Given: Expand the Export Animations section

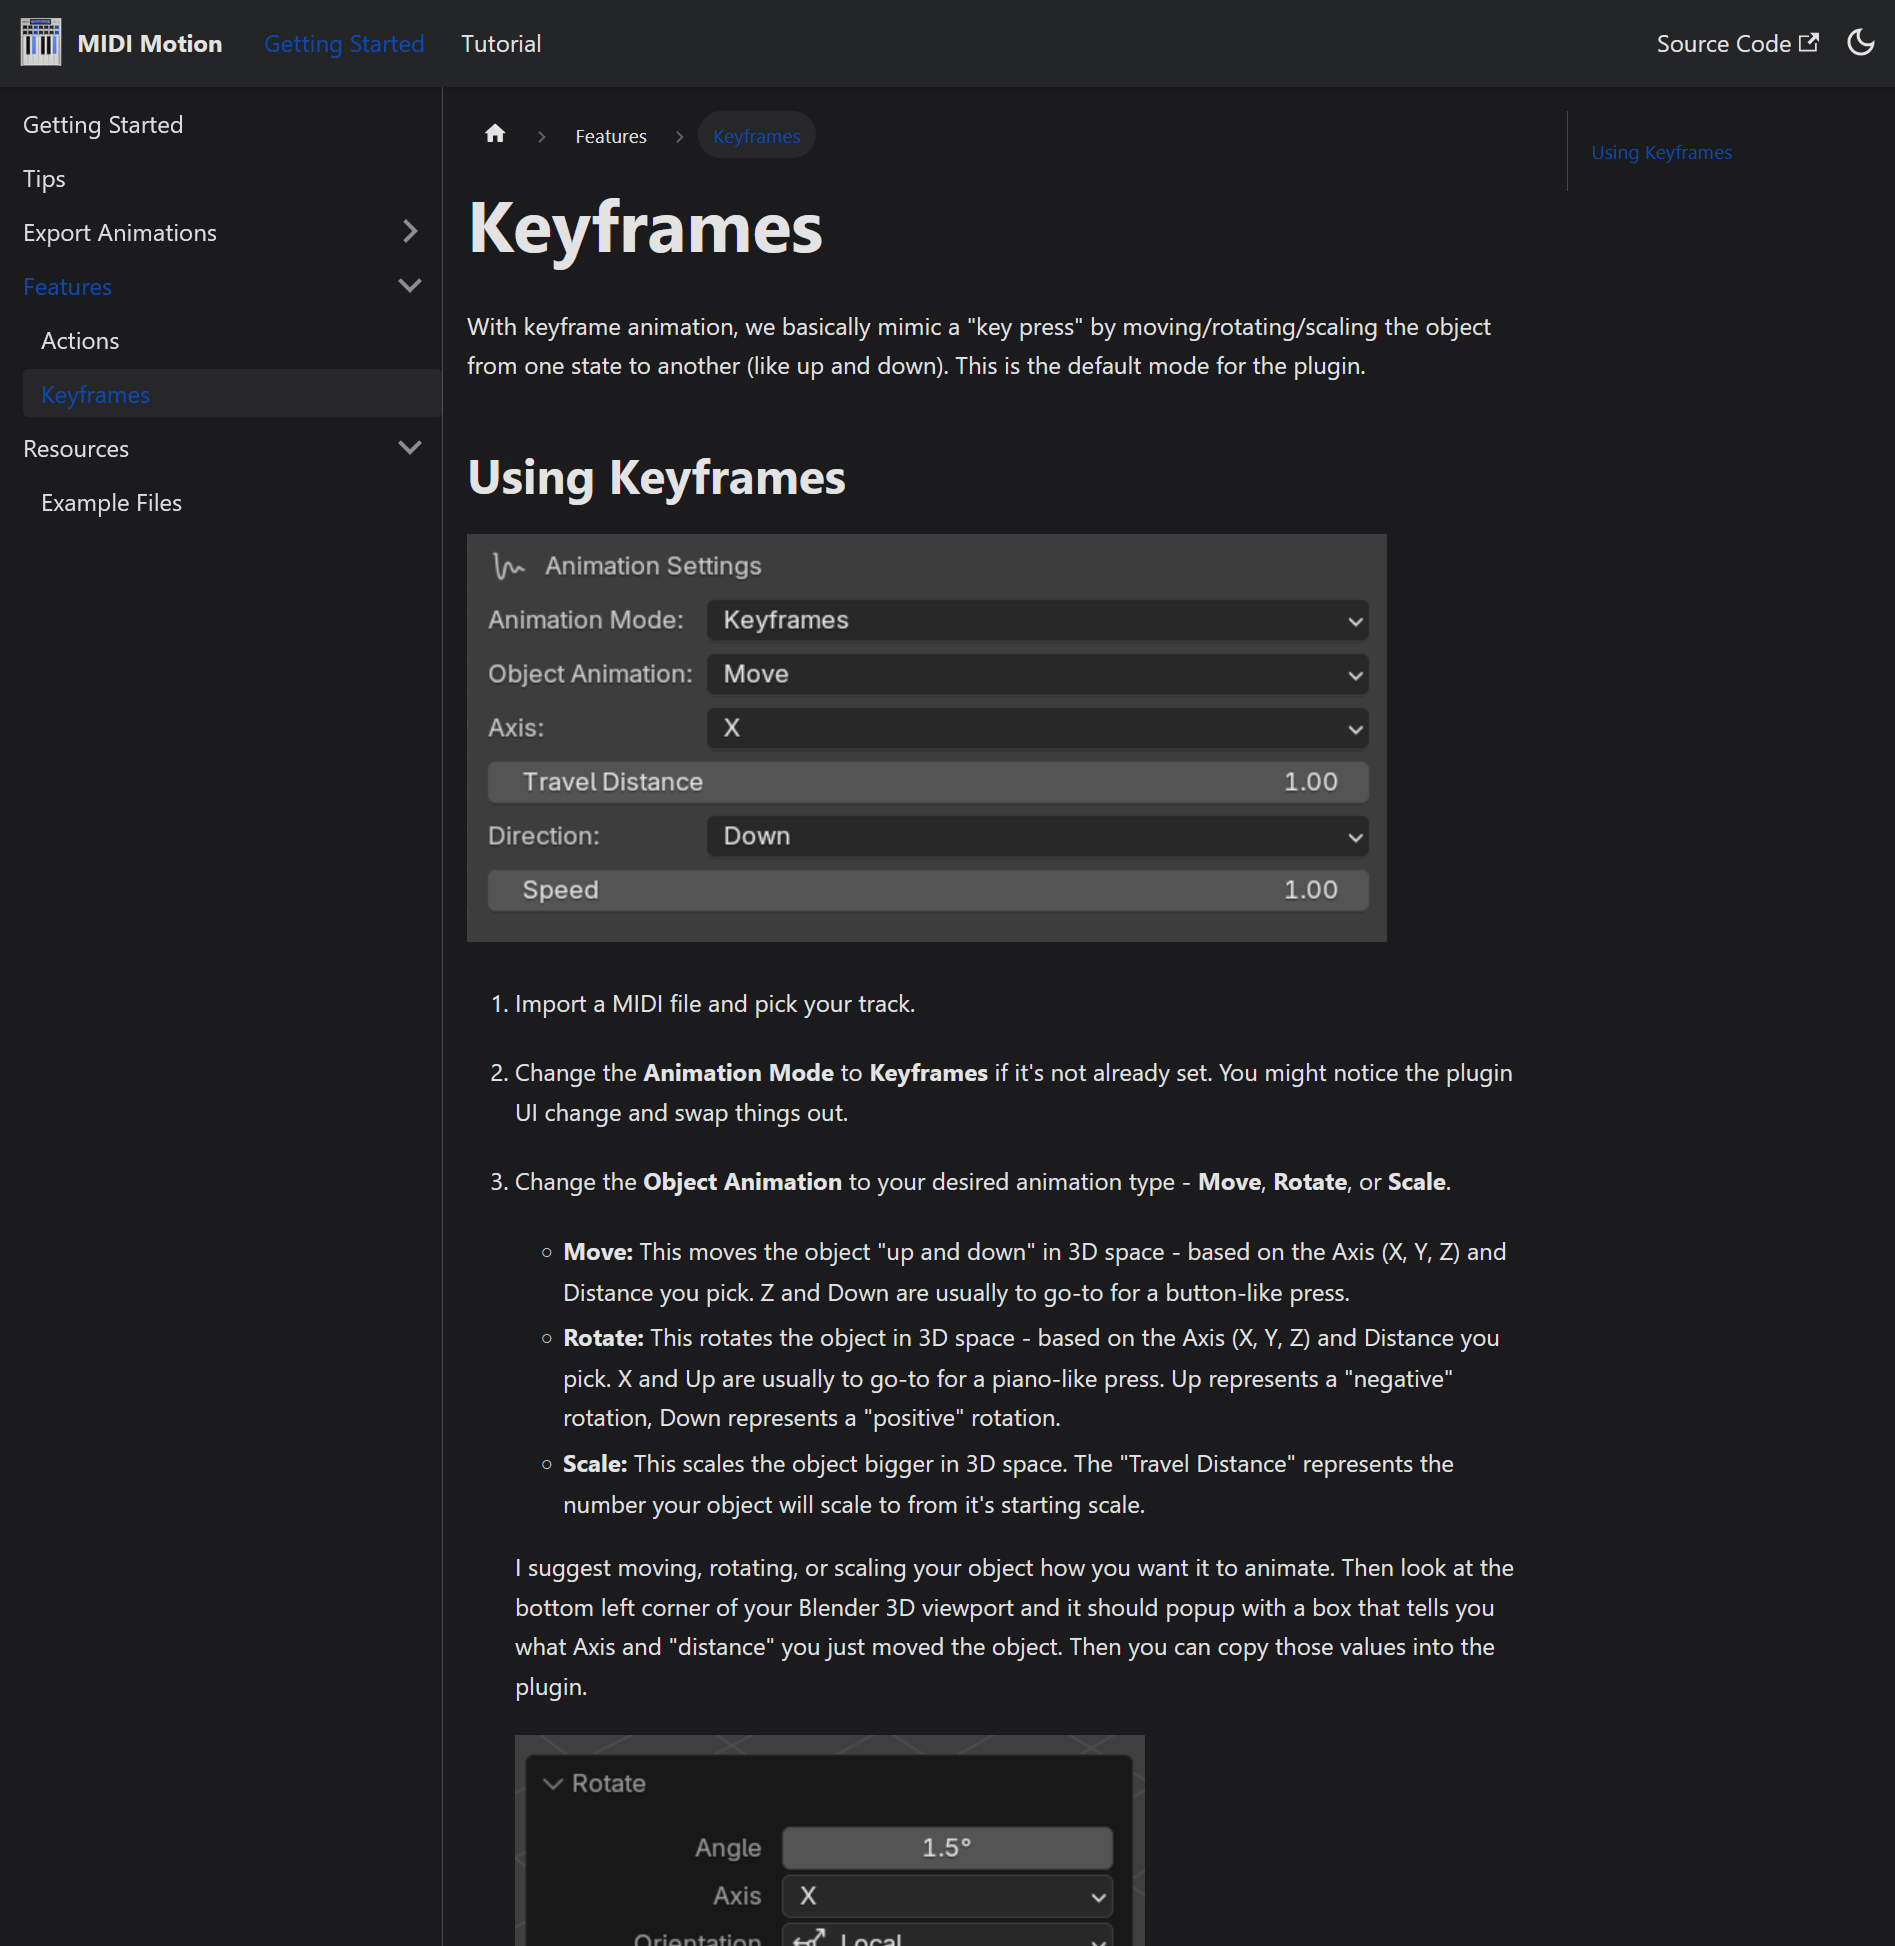Looking at the screenshot, I should 410,231.
